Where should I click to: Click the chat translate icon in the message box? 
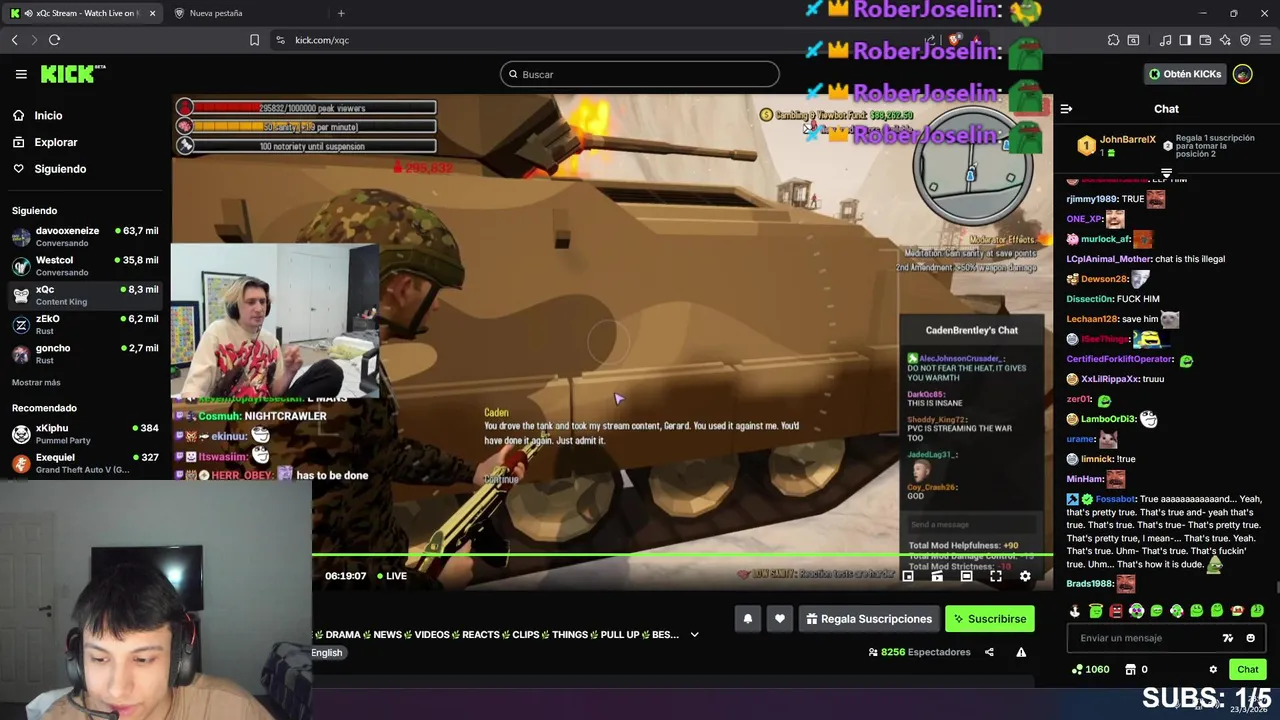(x=1228, y=638)
